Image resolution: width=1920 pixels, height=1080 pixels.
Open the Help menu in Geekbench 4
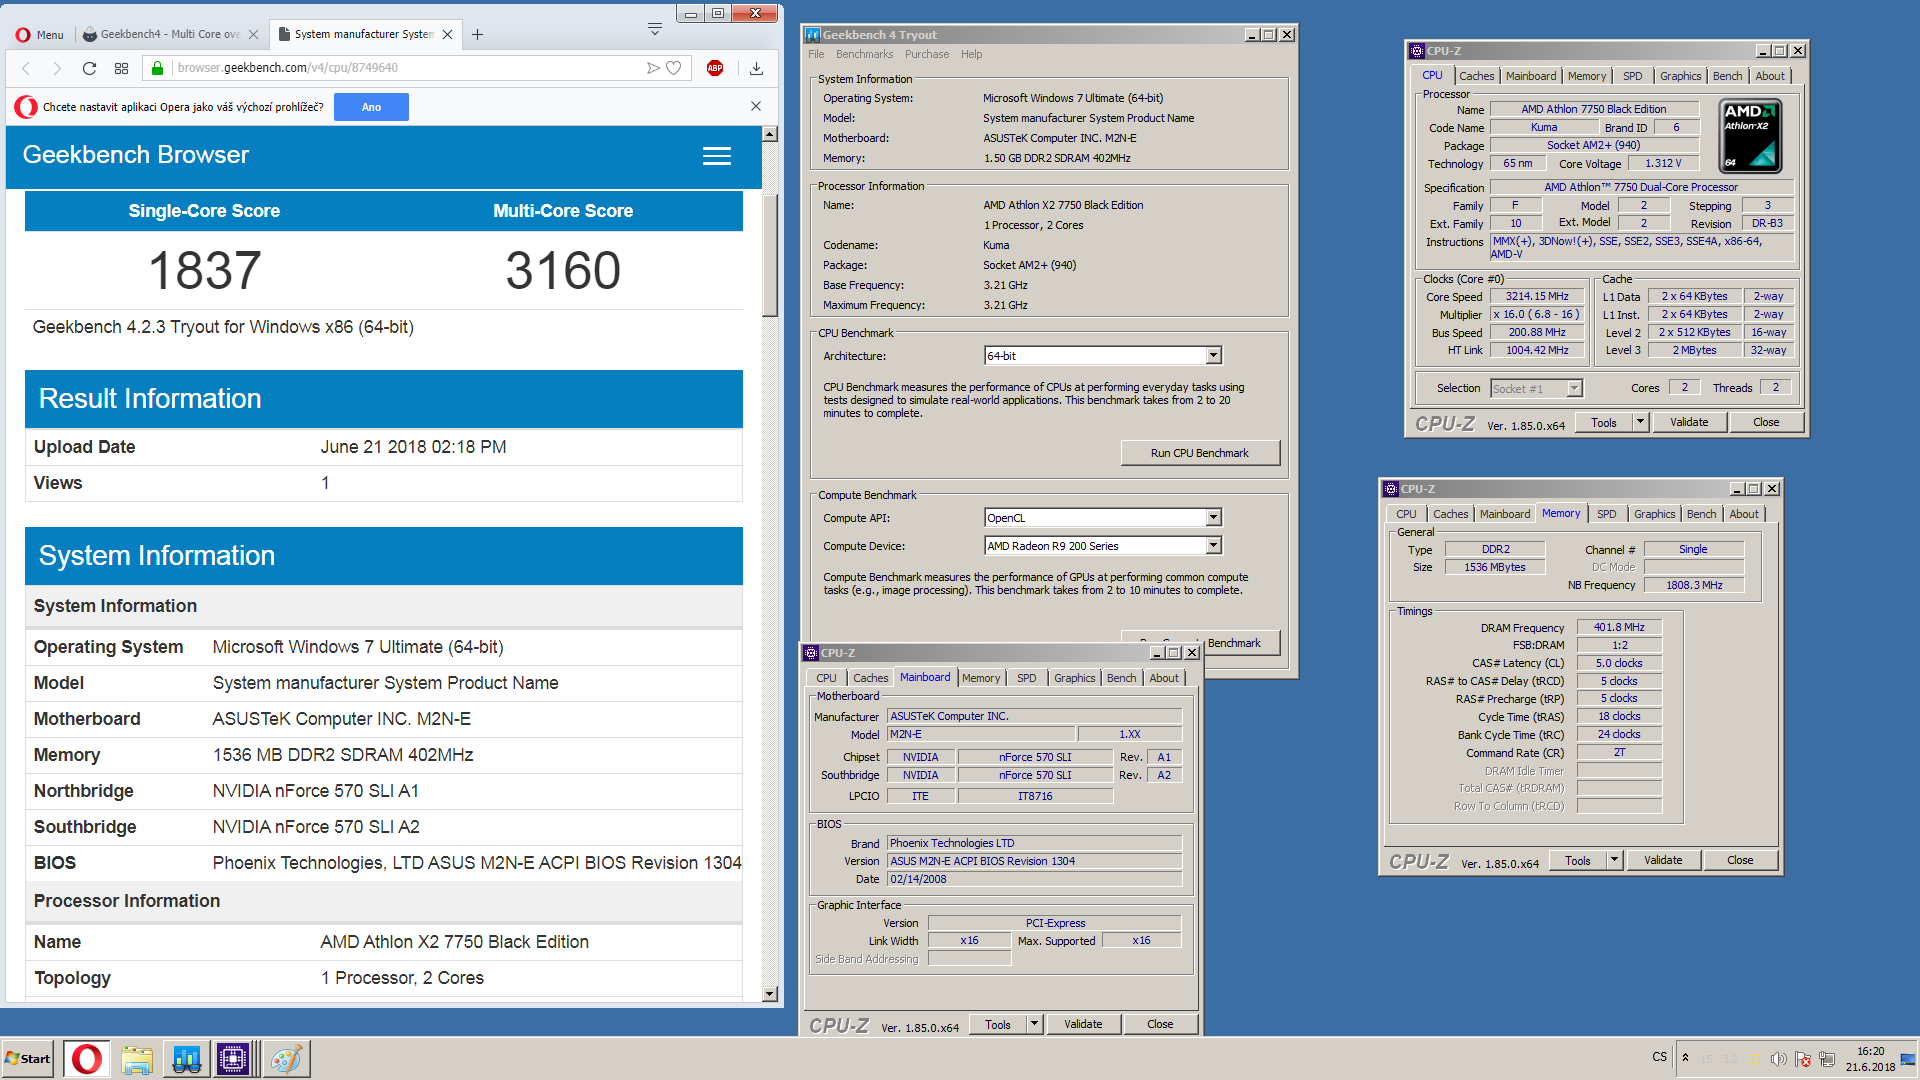971,54
